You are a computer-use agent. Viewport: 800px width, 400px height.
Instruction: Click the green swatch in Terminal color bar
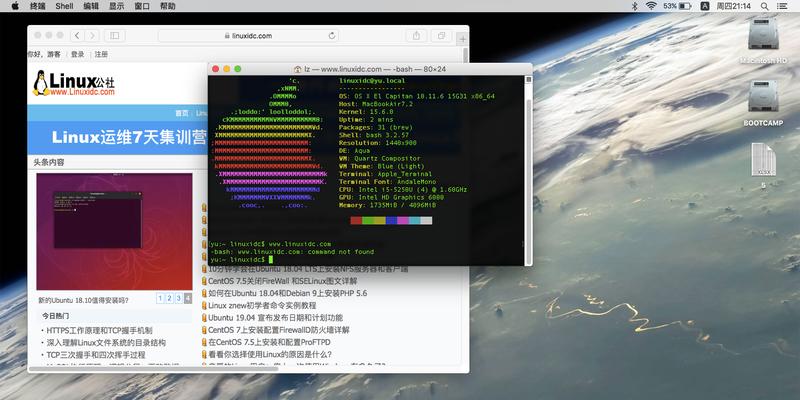368,220
